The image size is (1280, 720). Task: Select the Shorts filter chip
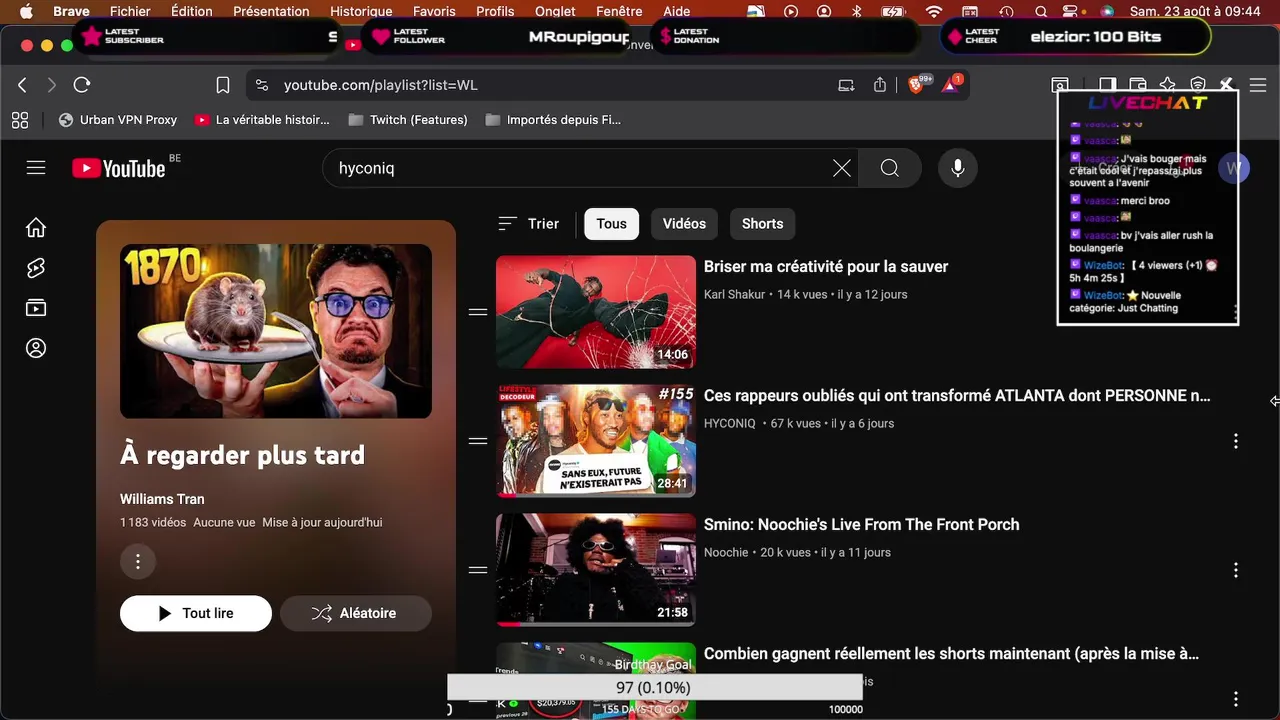(762, 224)
